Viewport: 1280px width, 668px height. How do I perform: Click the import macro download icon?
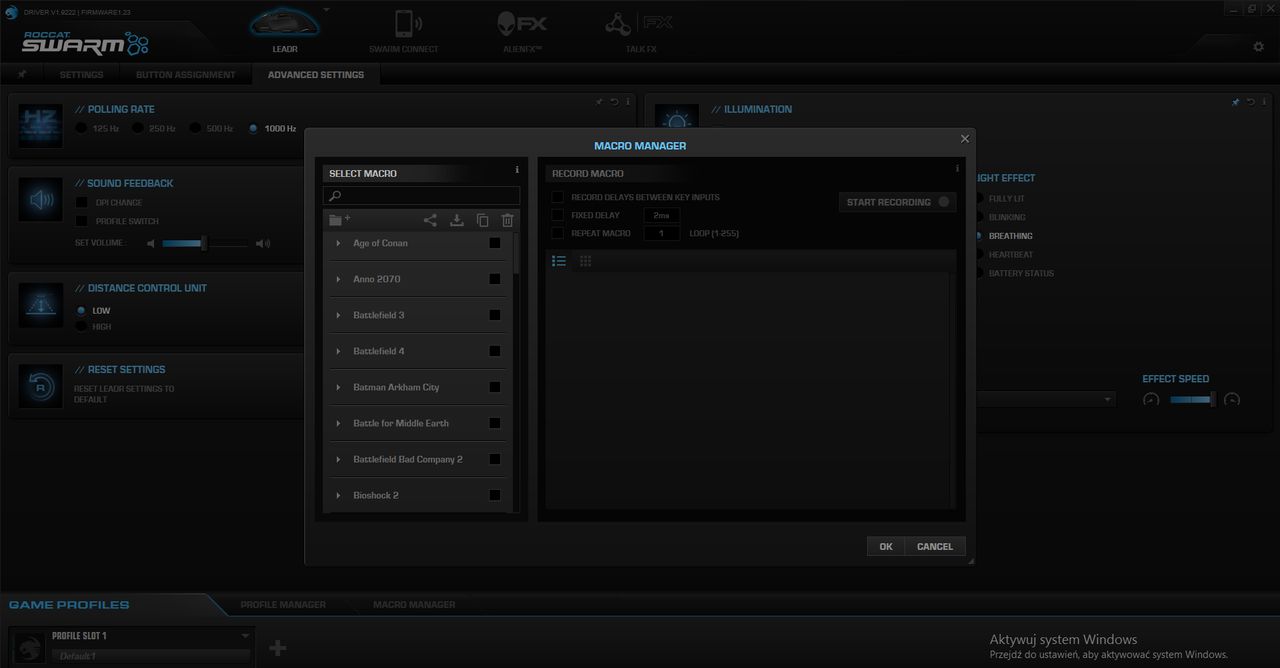point(457,220)
